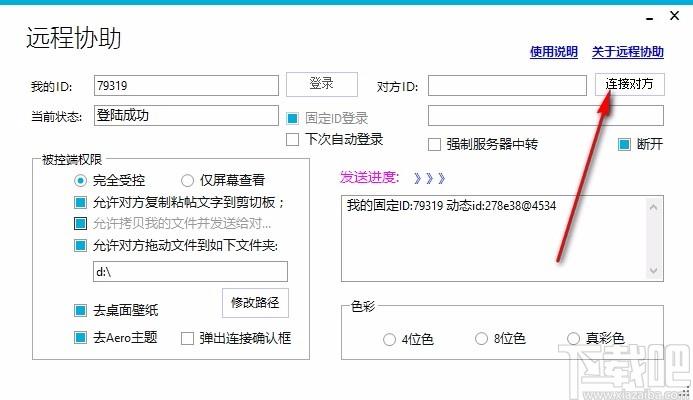The image size is (693, 400).
Task: Focus the 我的ID input field
Action: click(x=187, y=85)
